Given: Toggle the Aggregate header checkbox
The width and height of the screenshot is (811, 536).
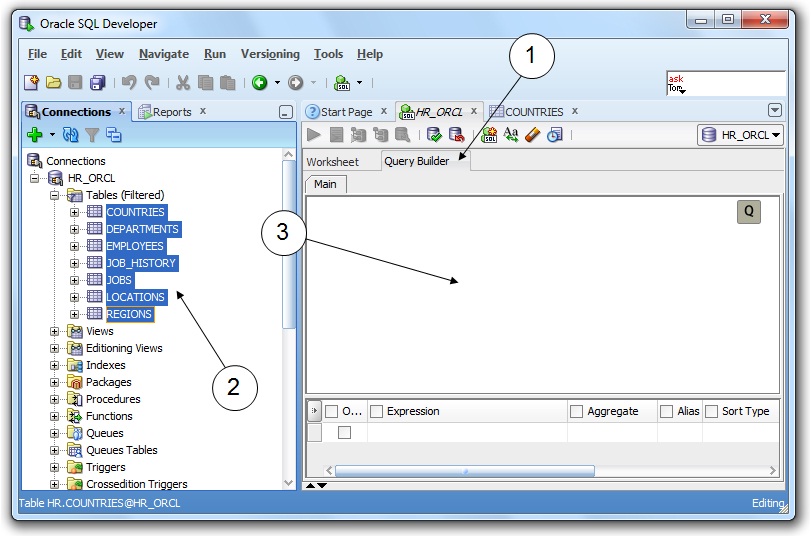Looking at the screenshot, I should pyautogui.click(x=576, y=411).
